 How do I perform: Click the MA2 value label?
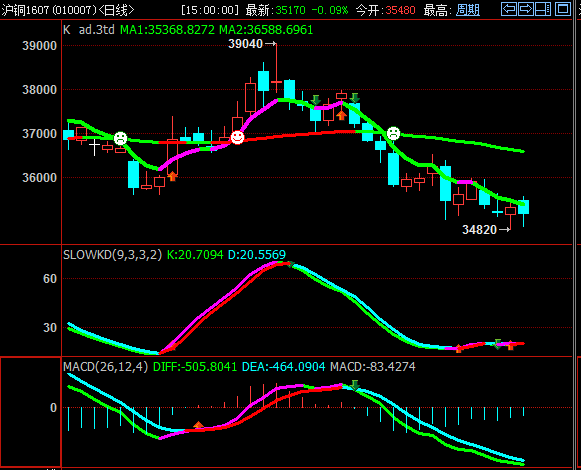[266, 30]
